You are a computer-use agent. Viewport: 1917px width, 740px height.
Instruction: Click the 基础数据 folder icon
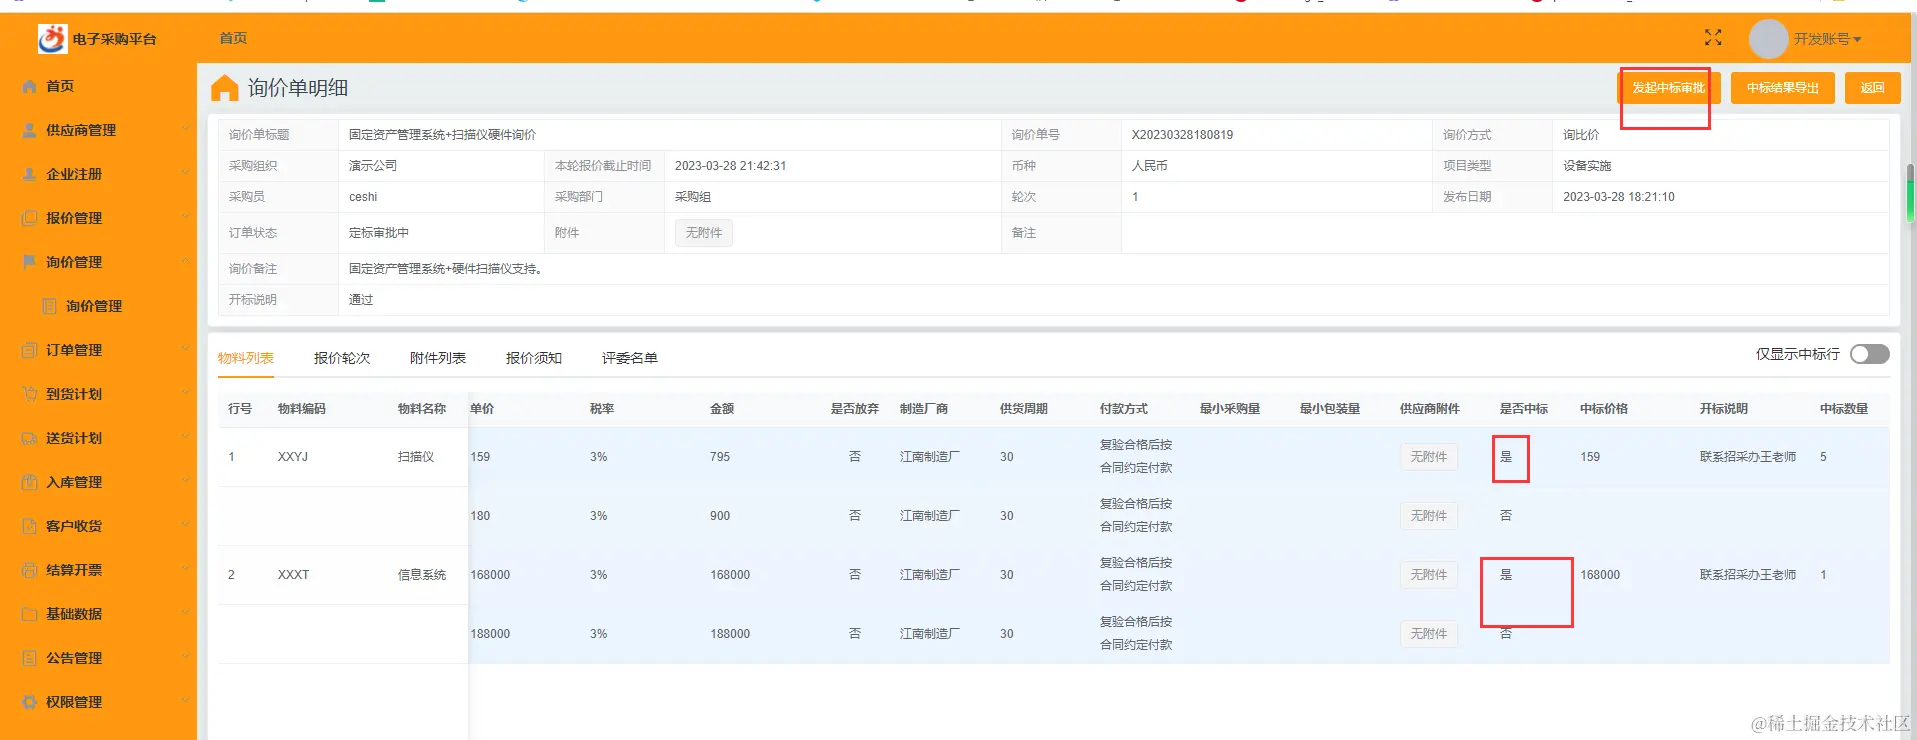pos(30,614)
